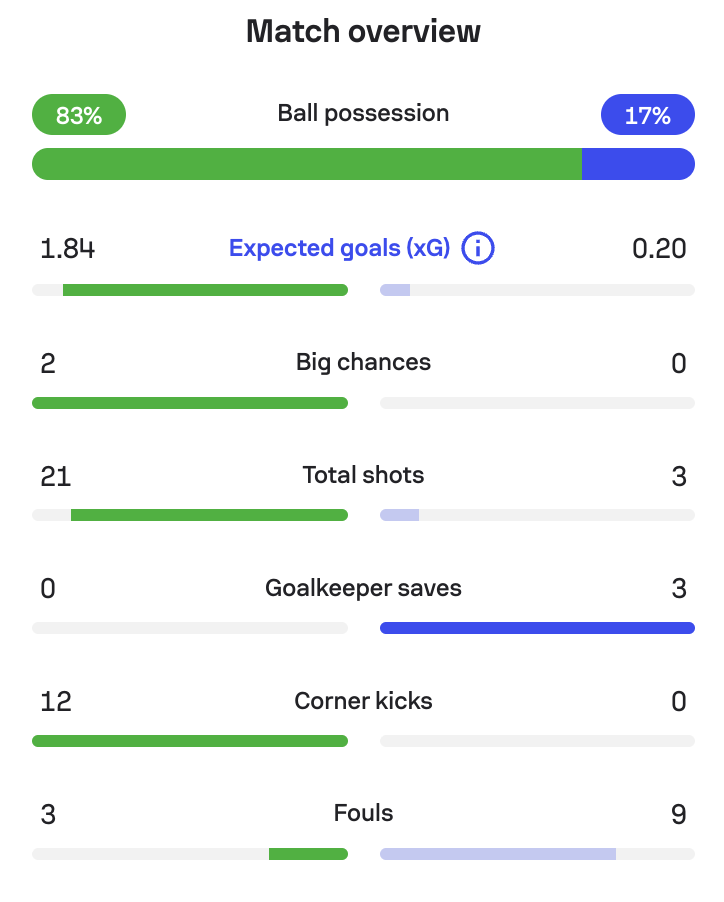Click the 17% possession badge
The image size is (724, 902).
[647, 115]
